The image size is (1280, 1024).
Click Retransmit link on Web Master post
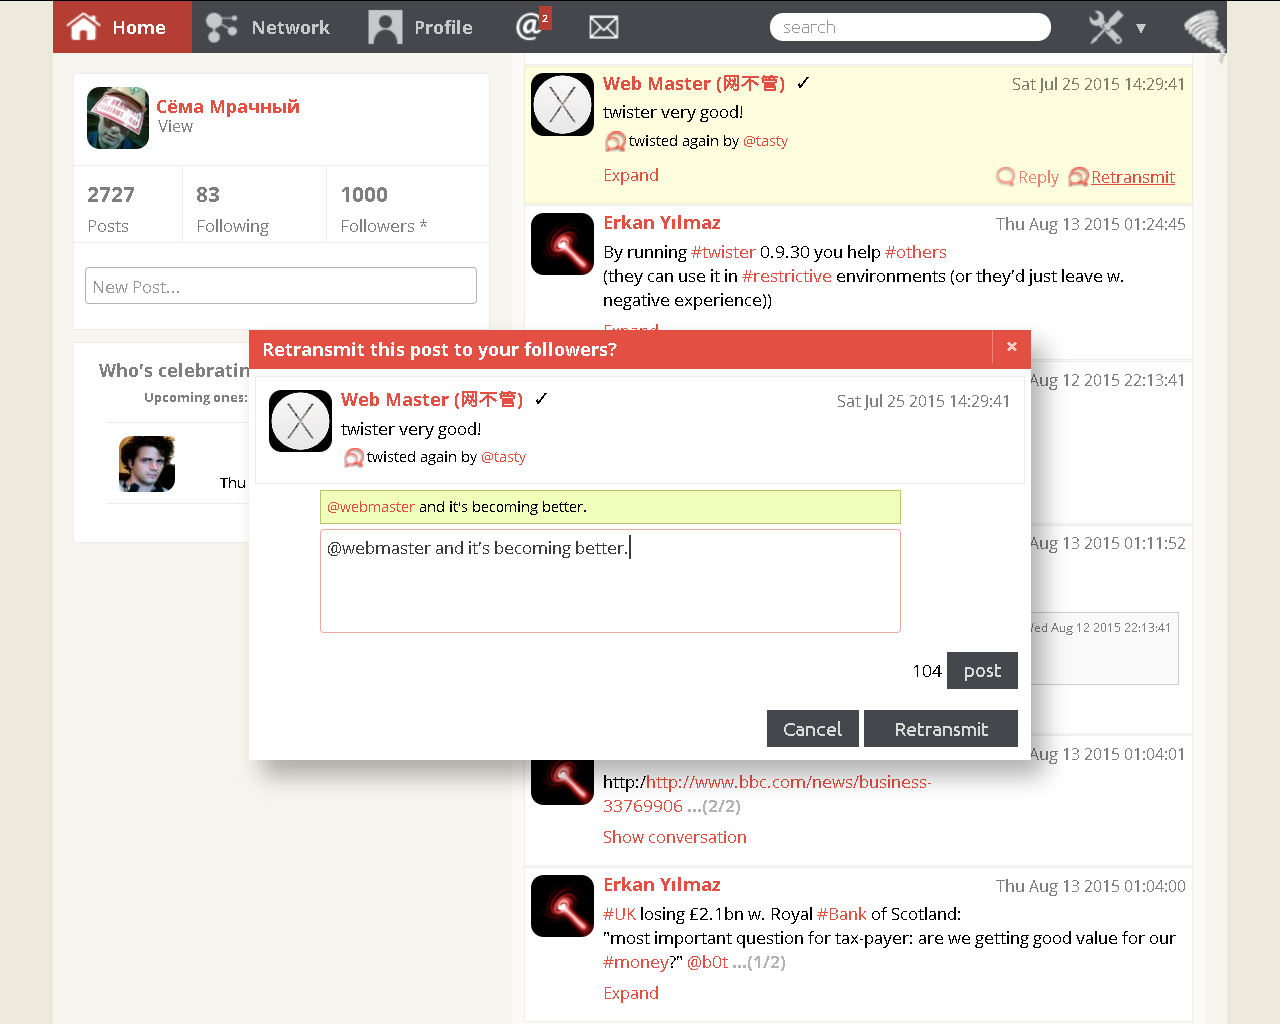tap(1132, 177)
